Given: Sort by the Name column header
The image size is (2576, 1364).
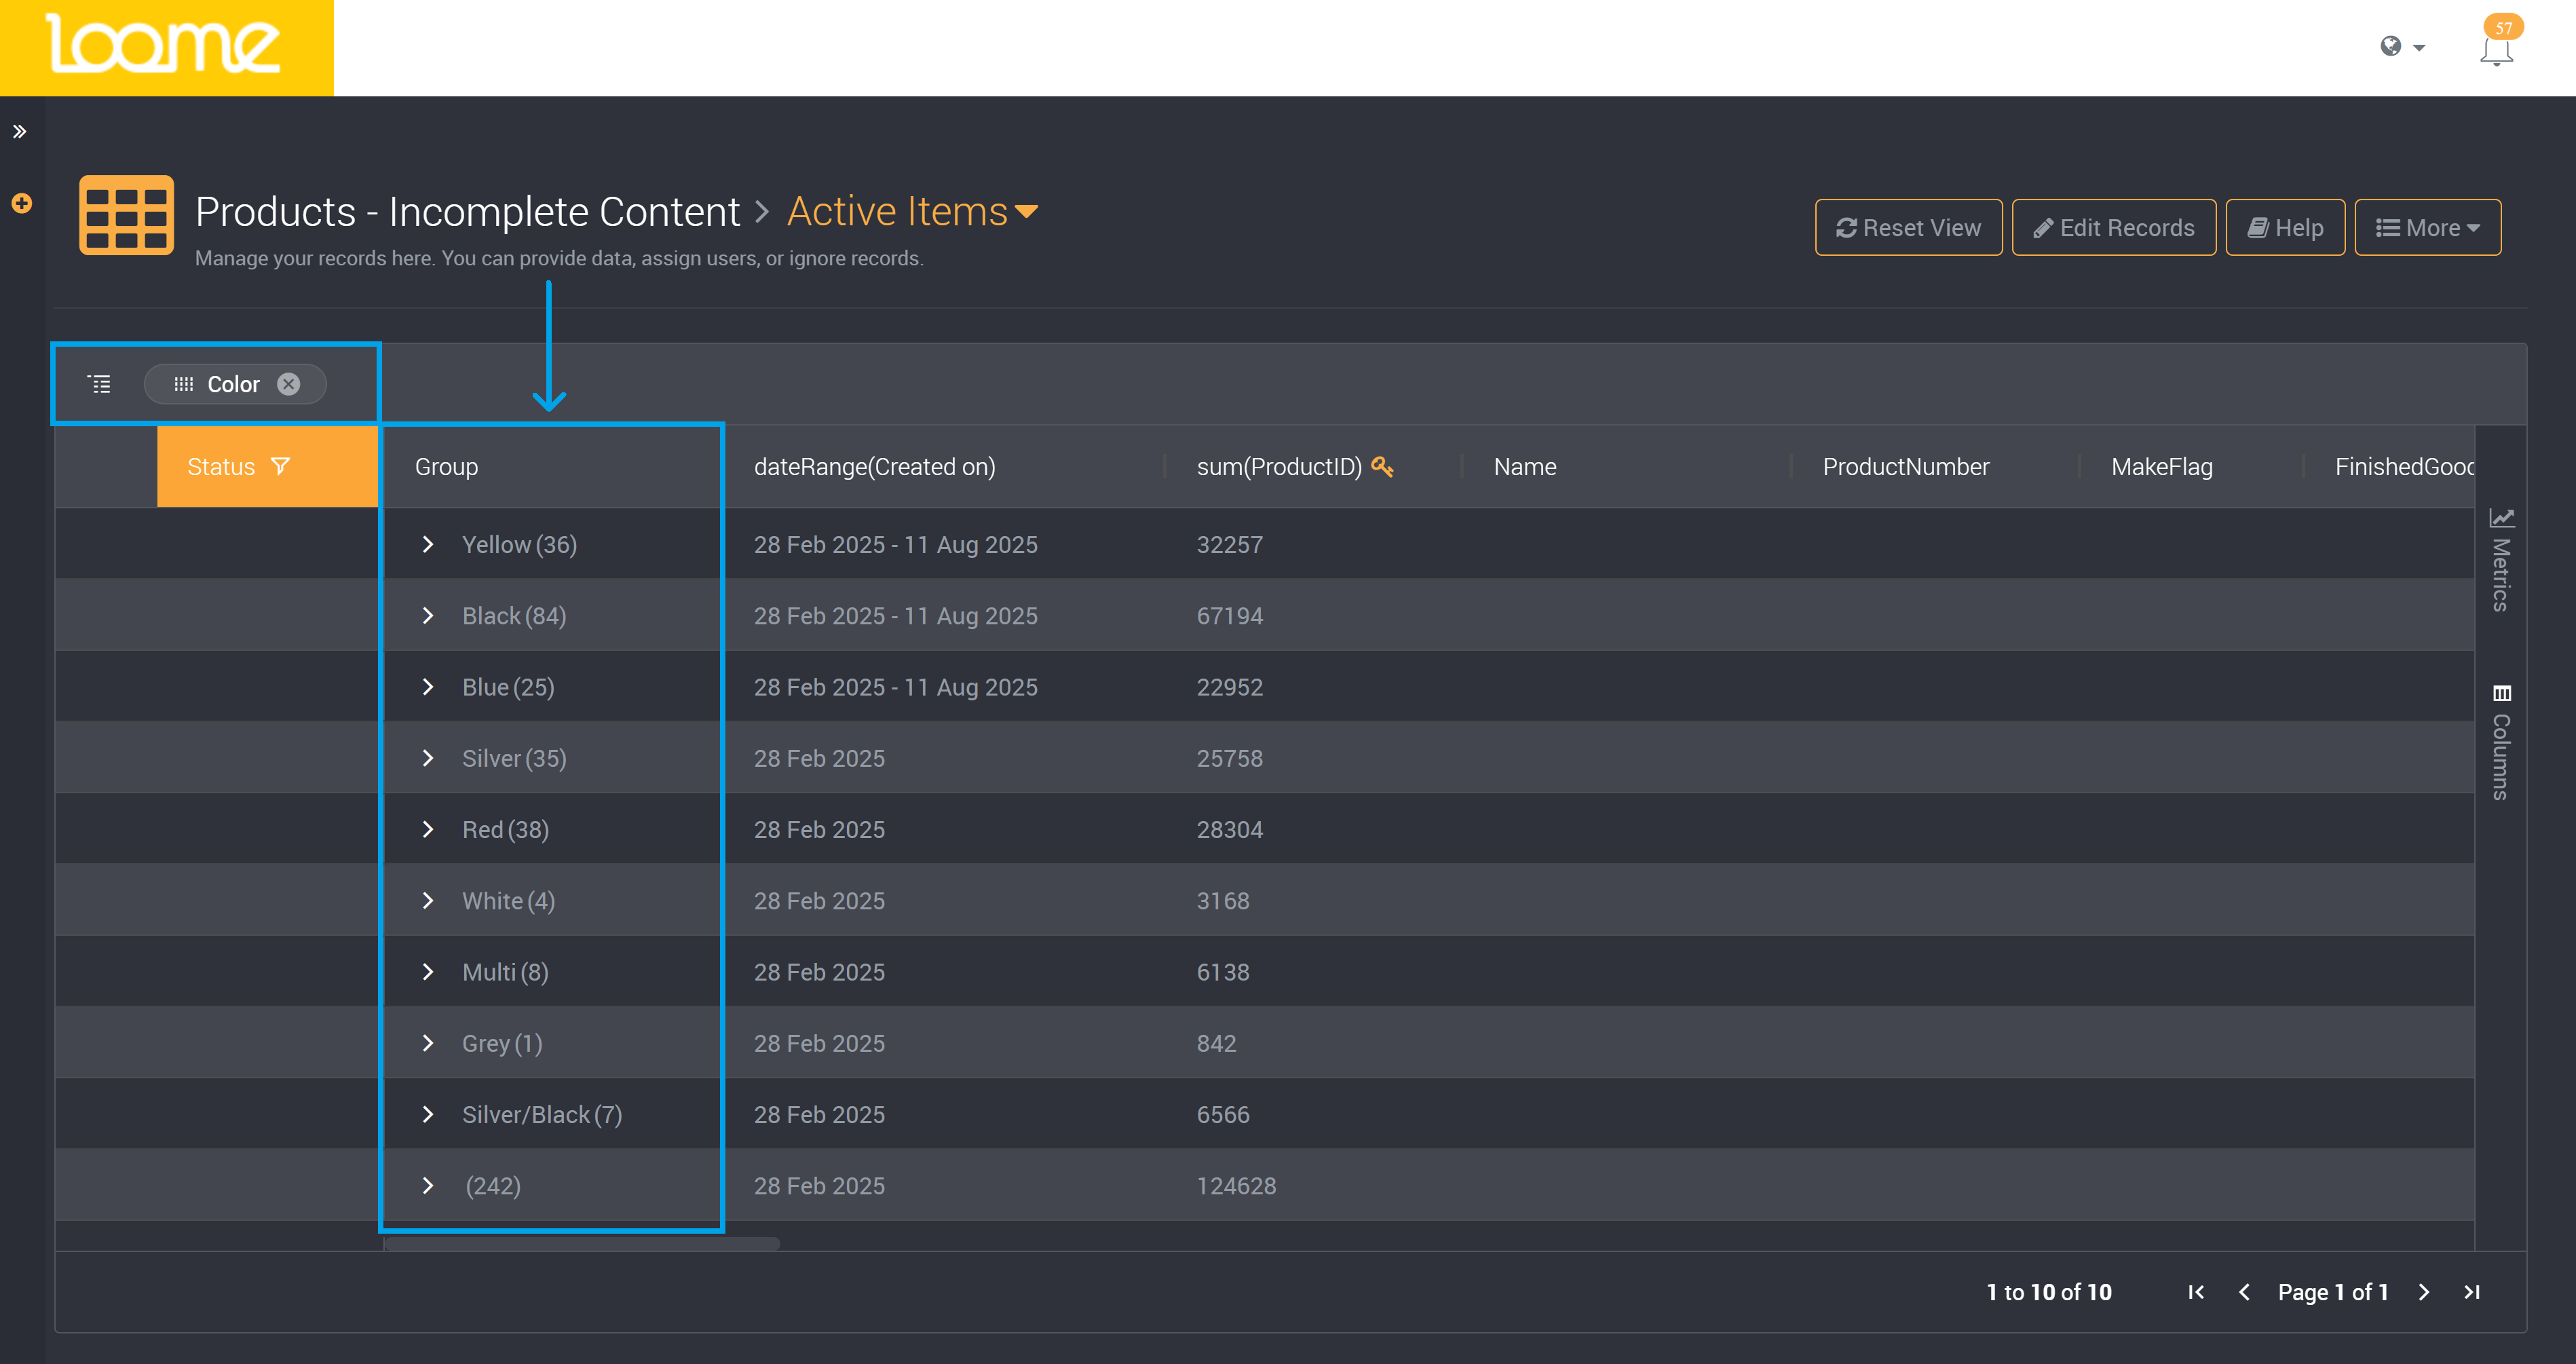Looking at the screenshot, I should click(x=1525, y=467).
